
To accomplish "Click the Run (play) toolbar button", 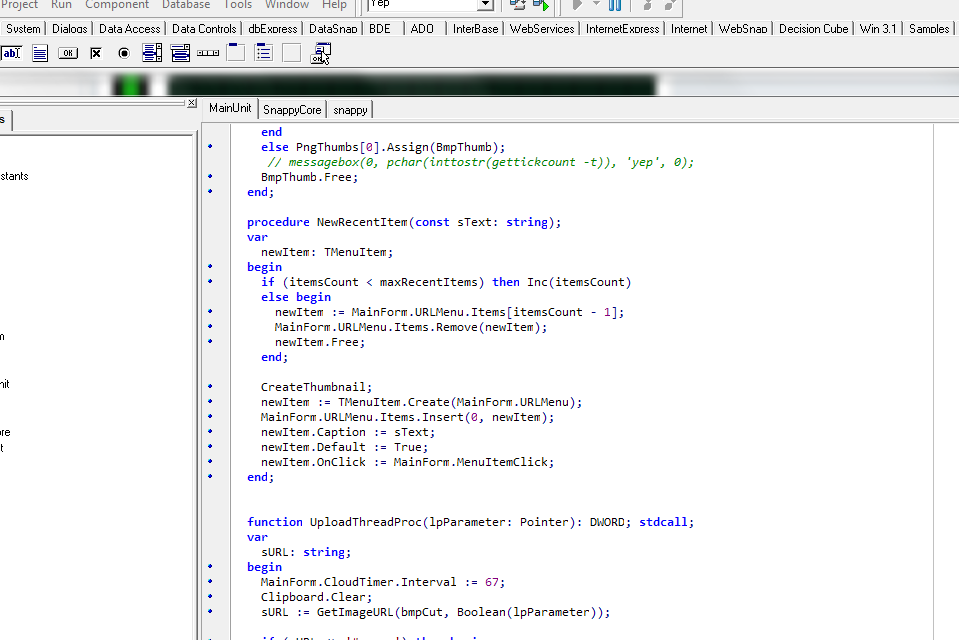I will 576,6.
